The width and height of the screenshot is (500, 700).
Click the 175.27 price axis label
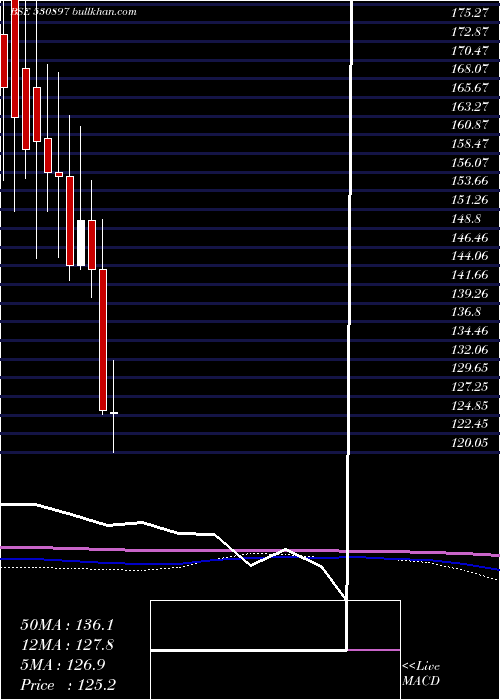point(470,13)
